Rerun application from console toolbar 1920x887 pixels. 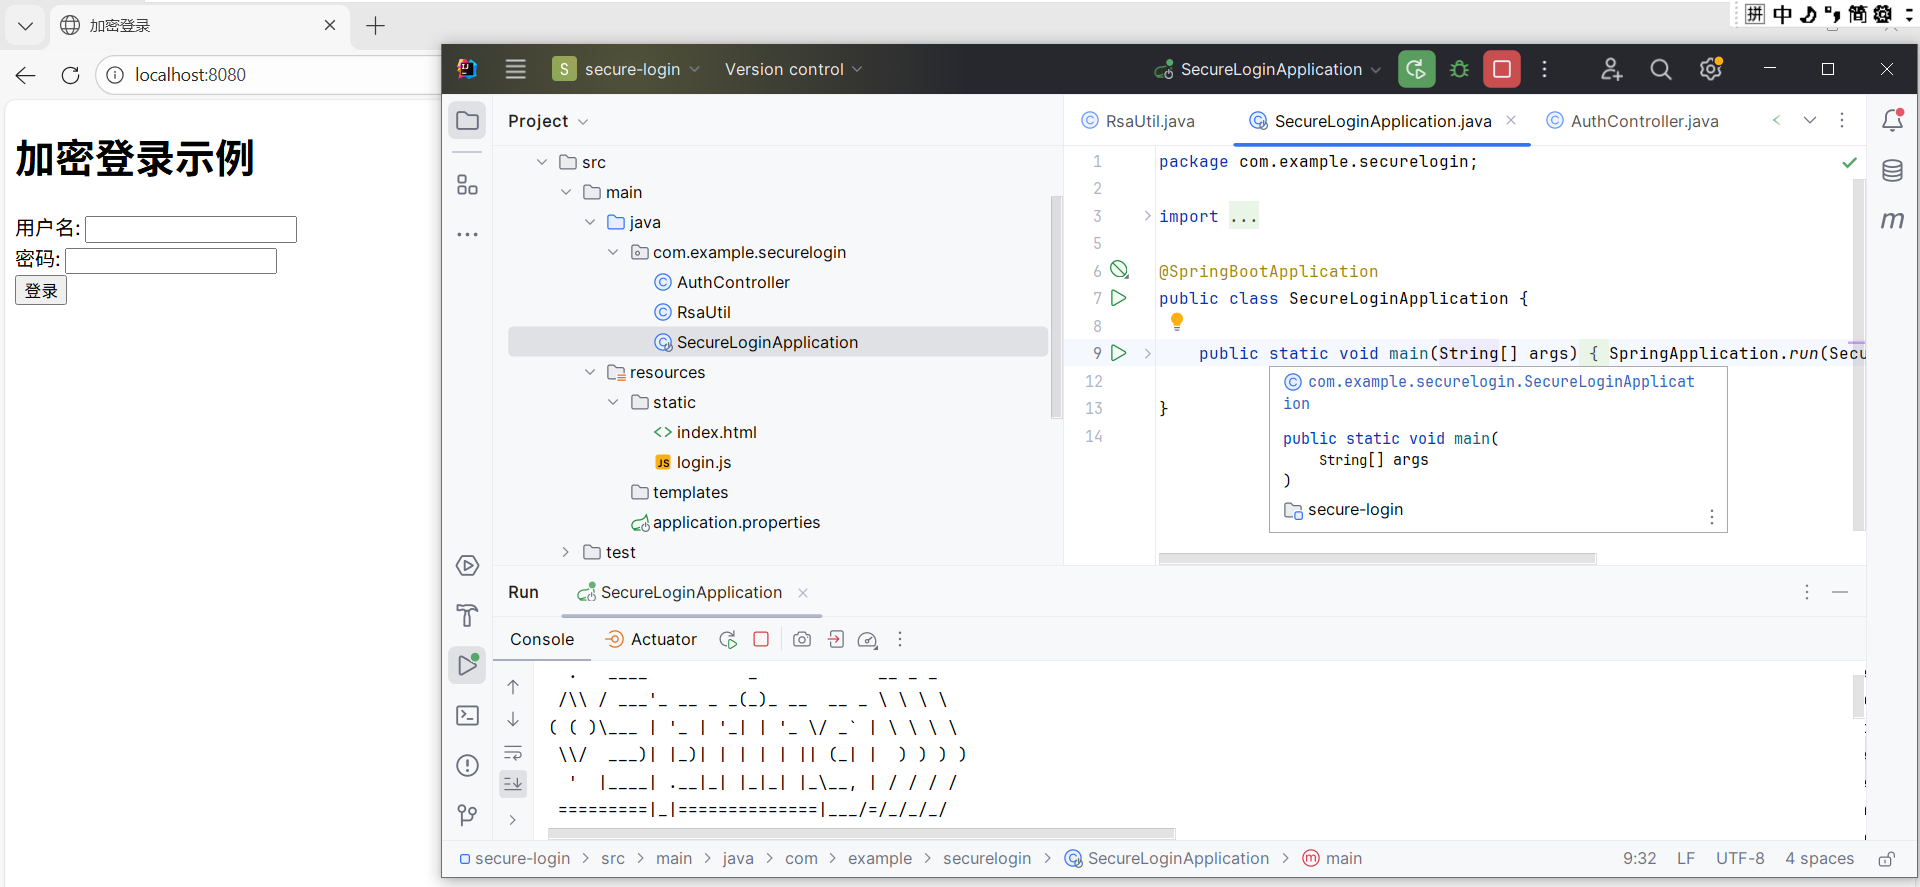tap(728, 639)
